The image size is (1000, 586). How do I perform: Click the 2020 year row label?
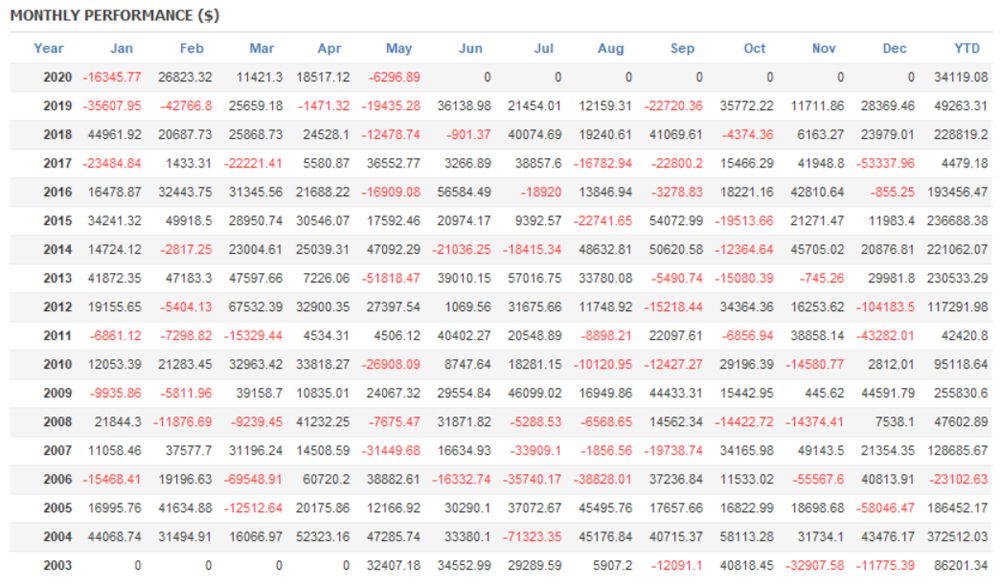[58, 77]
